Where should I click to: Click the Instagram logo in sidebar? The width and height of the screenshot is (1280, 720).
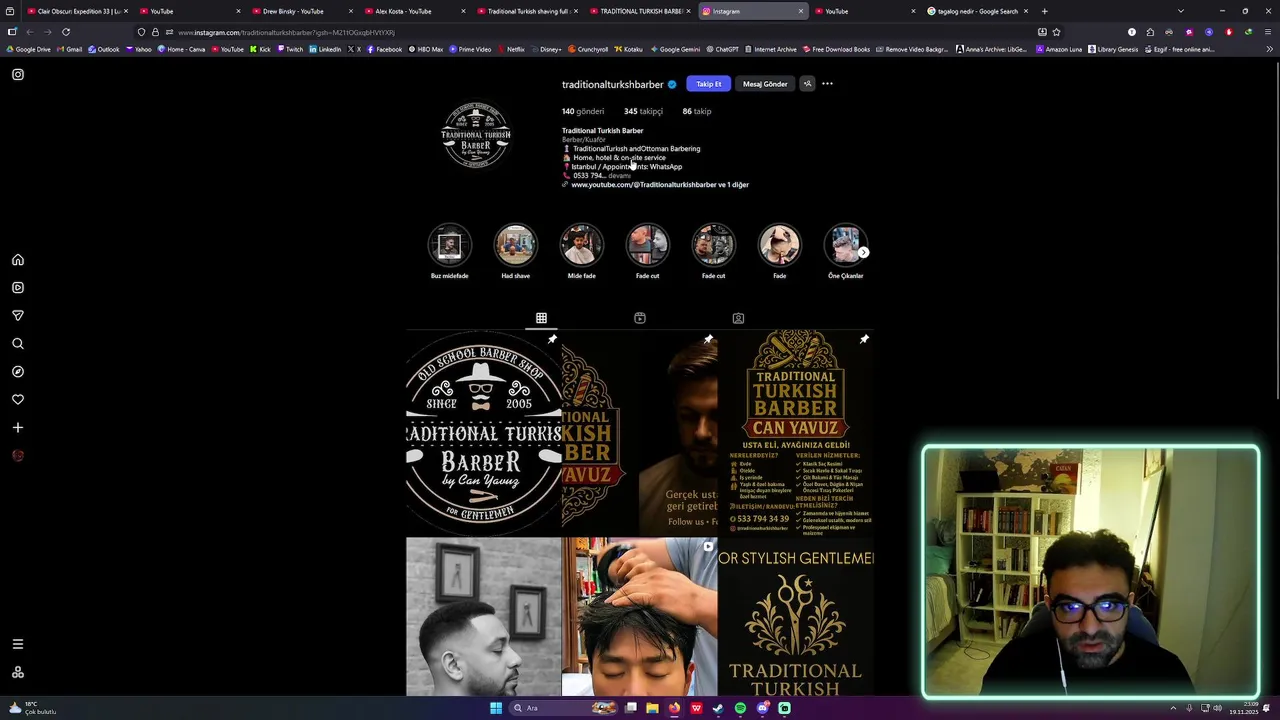(x=18, y=74)
